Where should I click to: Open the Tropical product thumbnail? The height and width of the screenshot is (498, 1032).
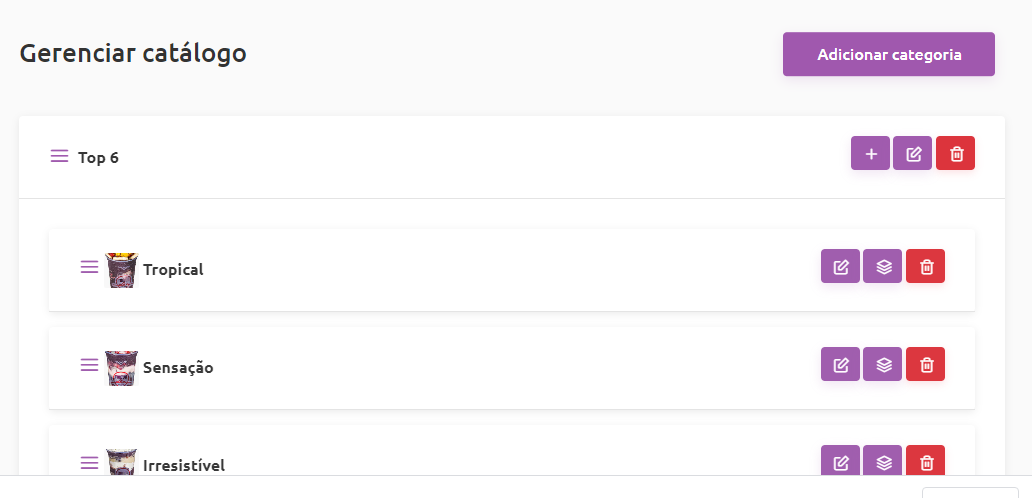[x=122, y=270]
